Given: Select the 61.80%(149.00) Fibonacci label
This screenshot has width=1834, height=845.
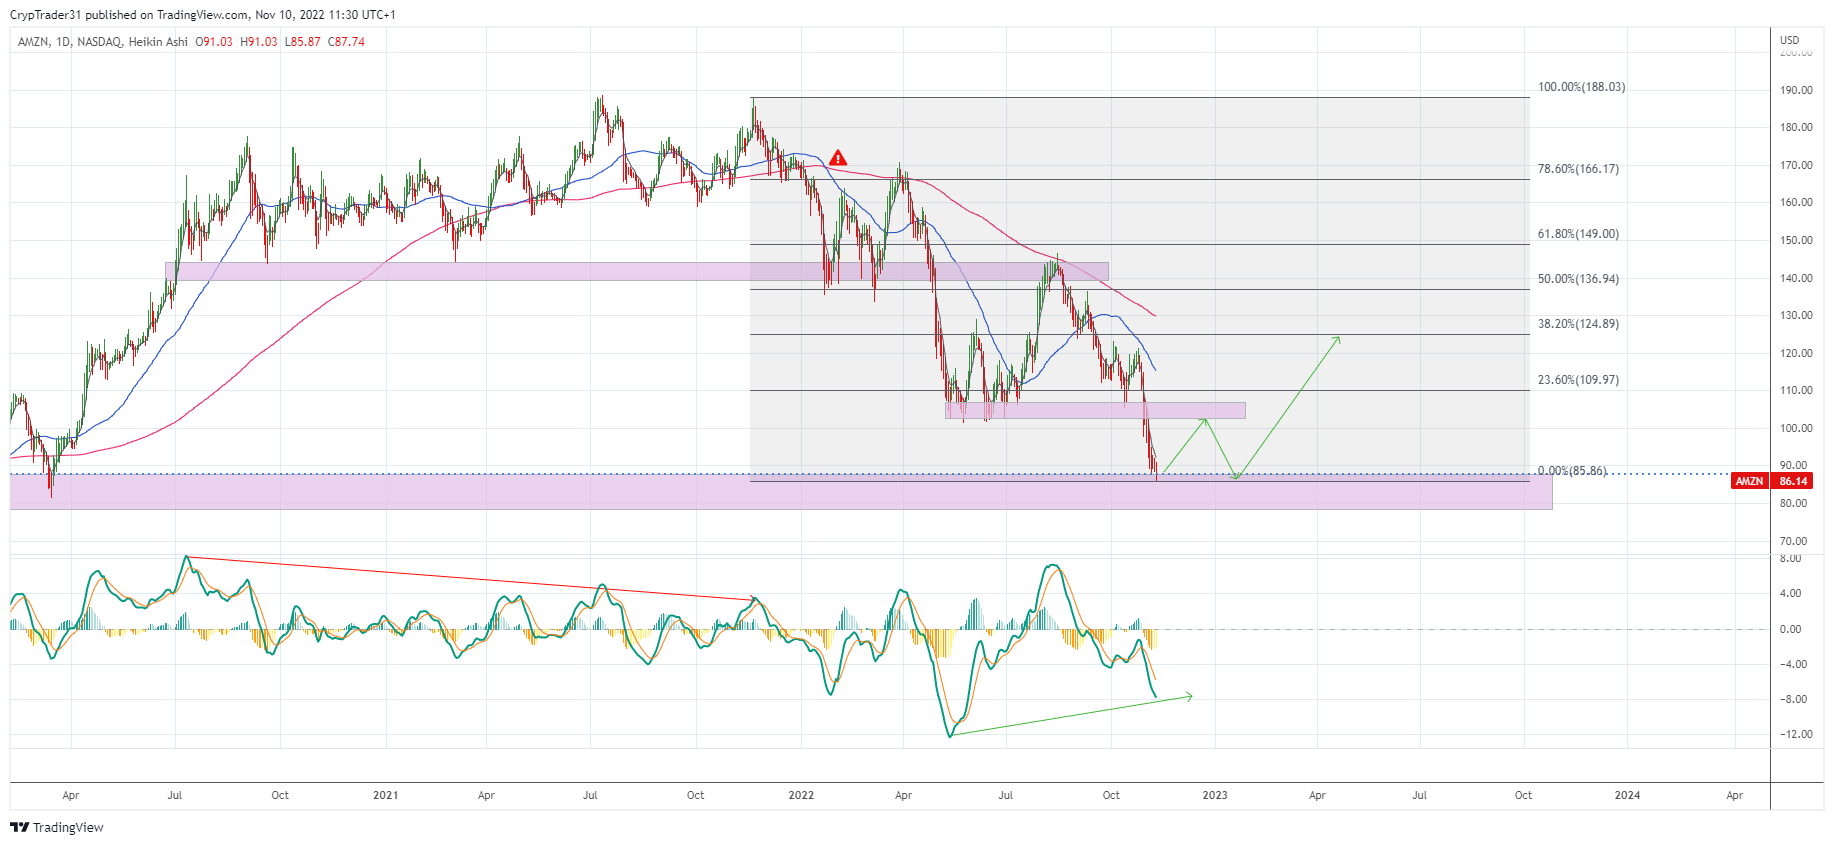Looking at the screenshot, I should 1578,234.
